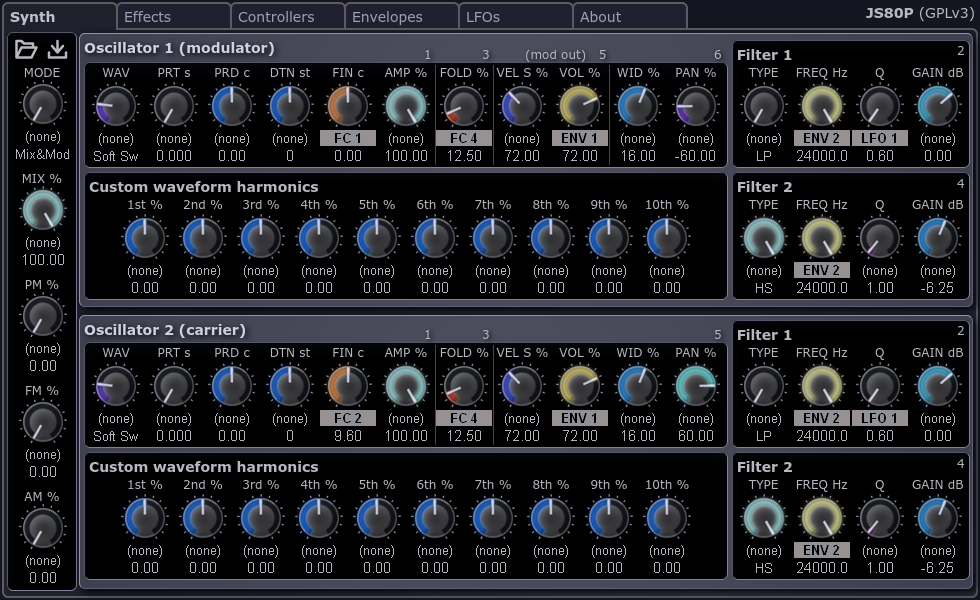Click Oscillator 2 WAV waveform knob

[x=116, y=386]
